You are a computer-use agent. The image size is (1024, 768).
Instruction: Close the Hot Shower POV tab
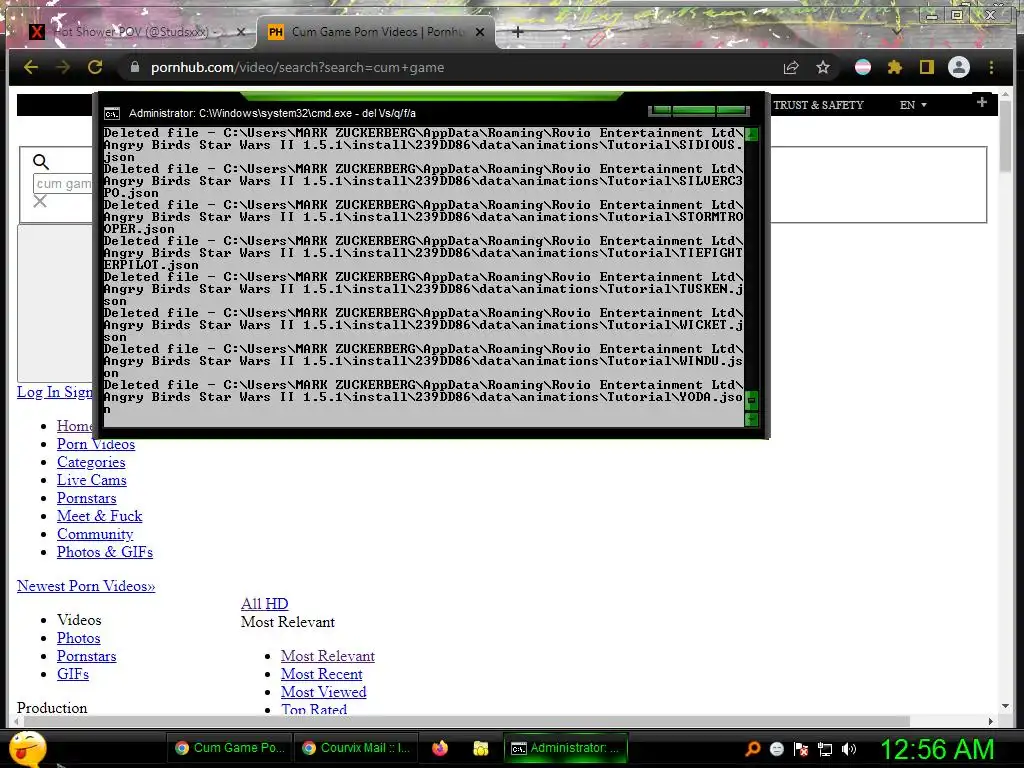[240, 31]
